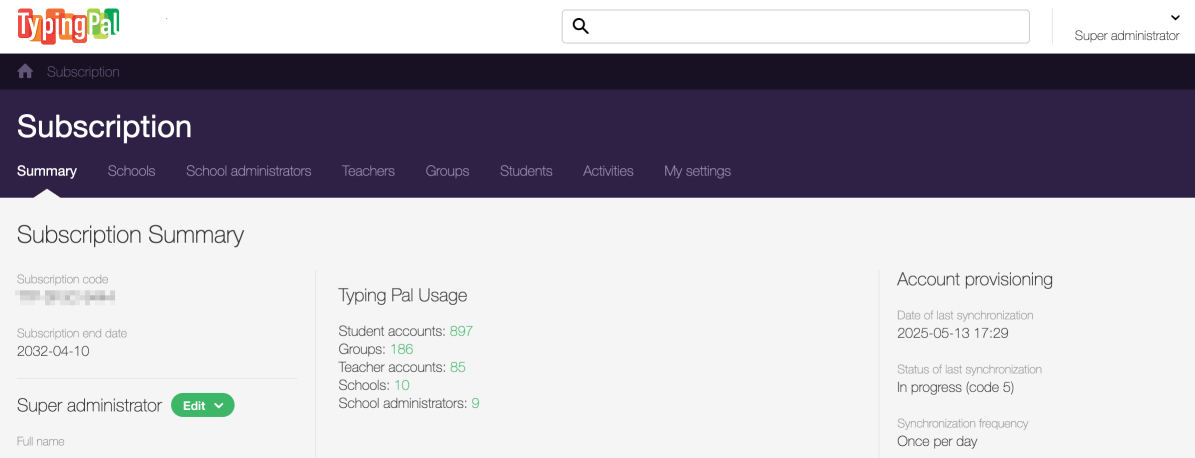Switch to the Schools tab

pos(131,171)
